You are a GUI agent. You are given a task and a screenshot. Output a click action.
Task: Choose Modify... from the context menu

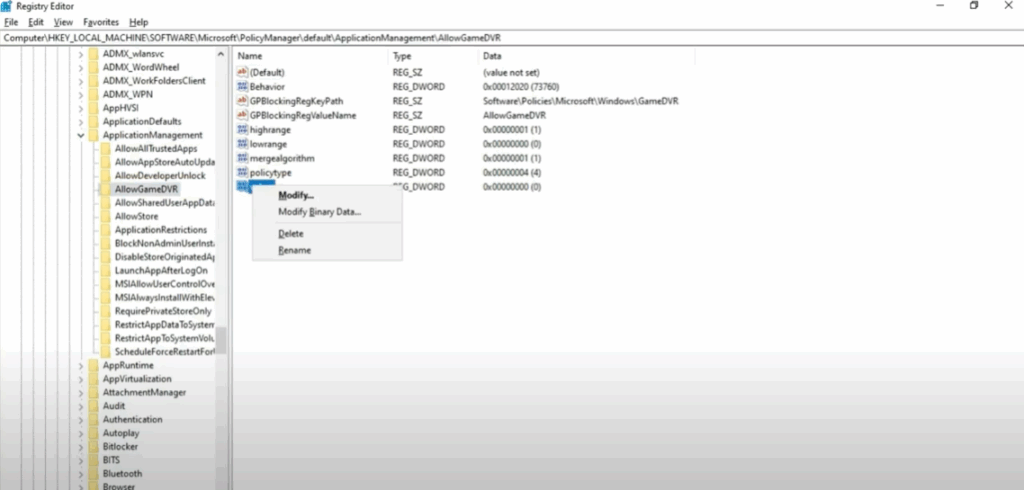point(295,195)
